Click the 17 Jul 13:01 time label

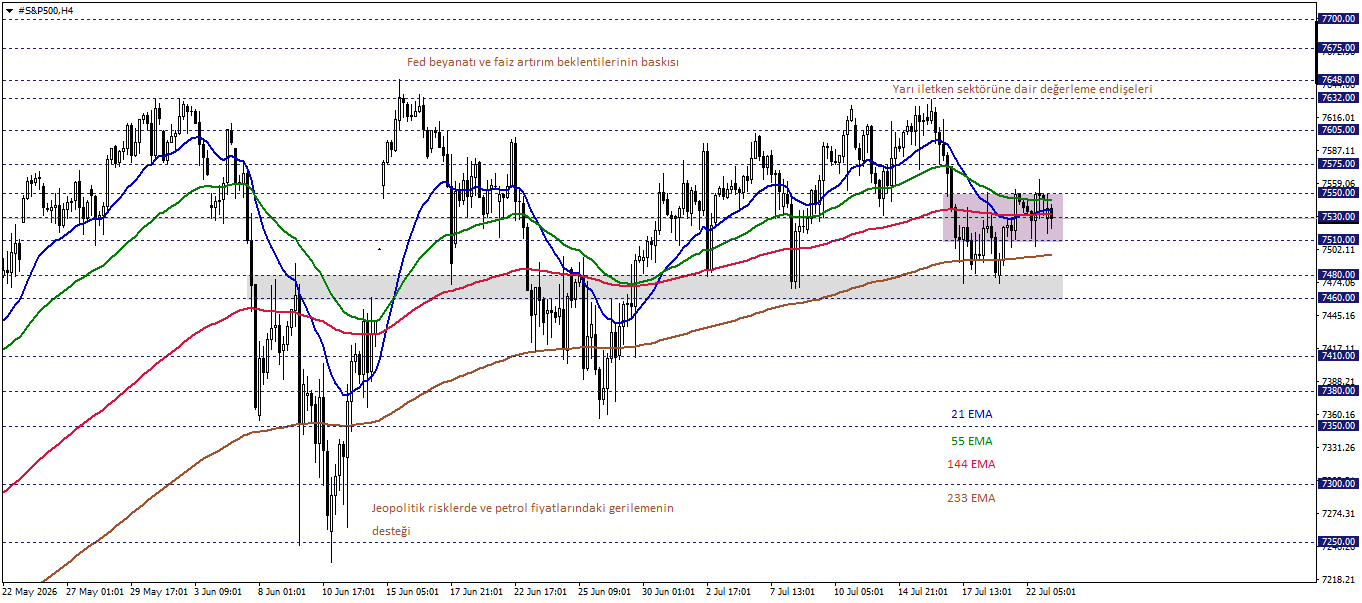(989, 592)
